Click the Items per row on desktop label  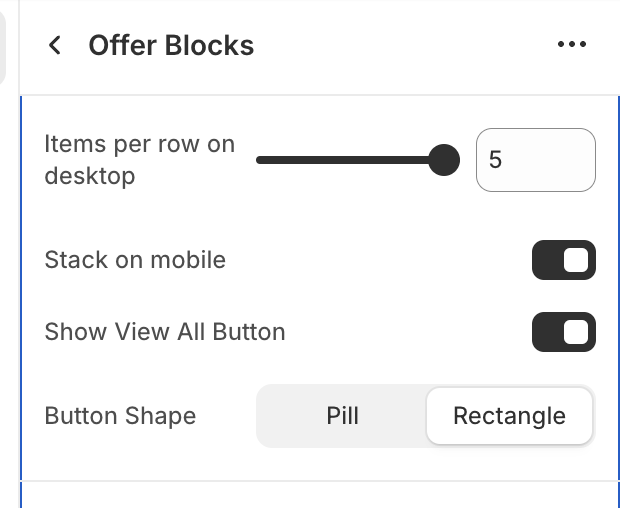pyautogui.click(x=139, y=160)
